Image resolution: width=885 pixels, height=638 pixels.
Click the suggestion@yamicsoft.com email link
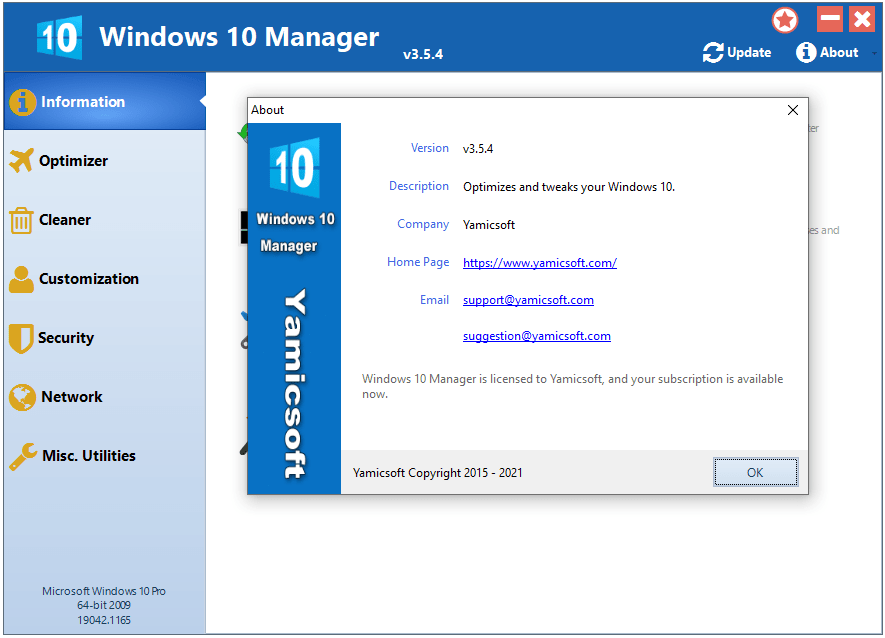(x=537, y=337)
